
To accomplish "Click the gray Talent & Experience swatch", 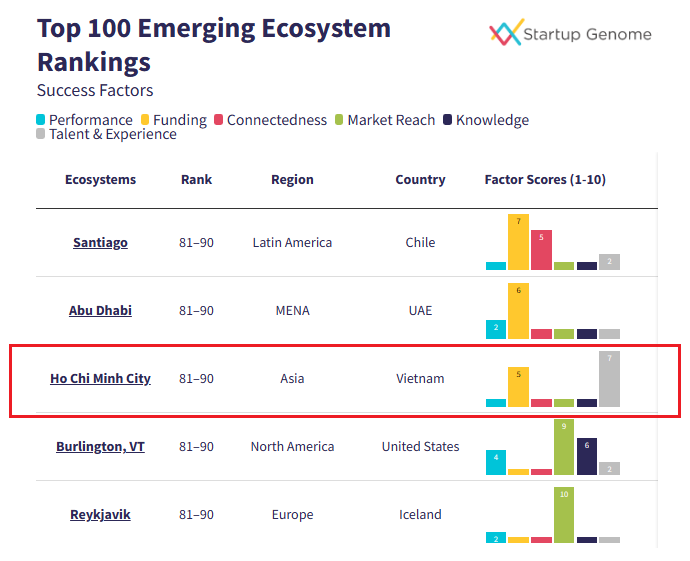I will [41, 134].
